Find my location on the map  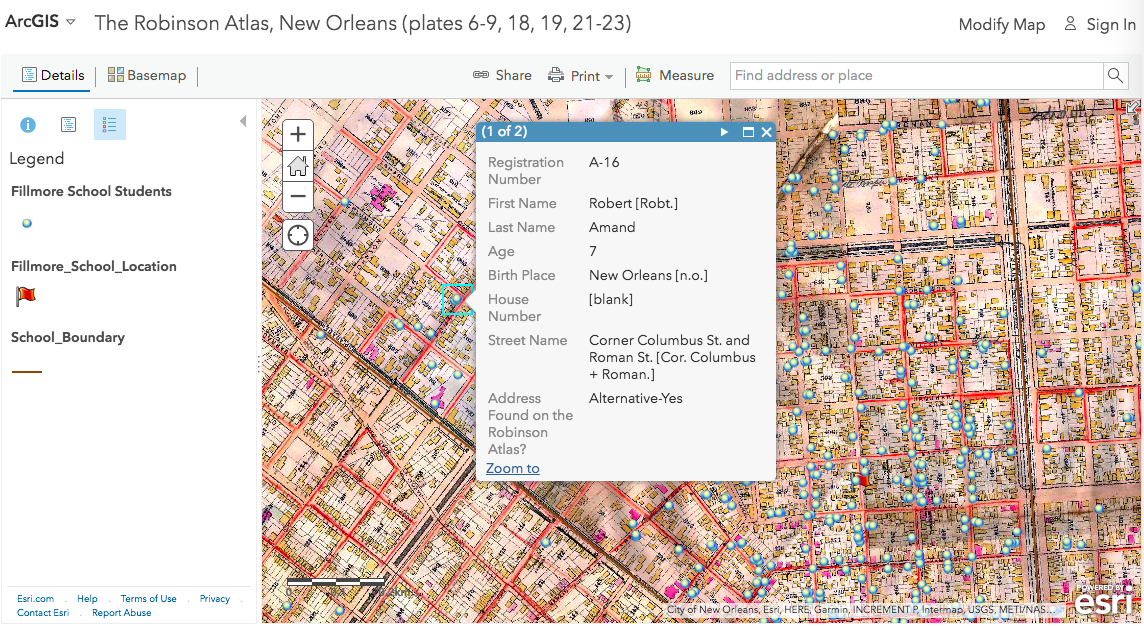(298, 236)
